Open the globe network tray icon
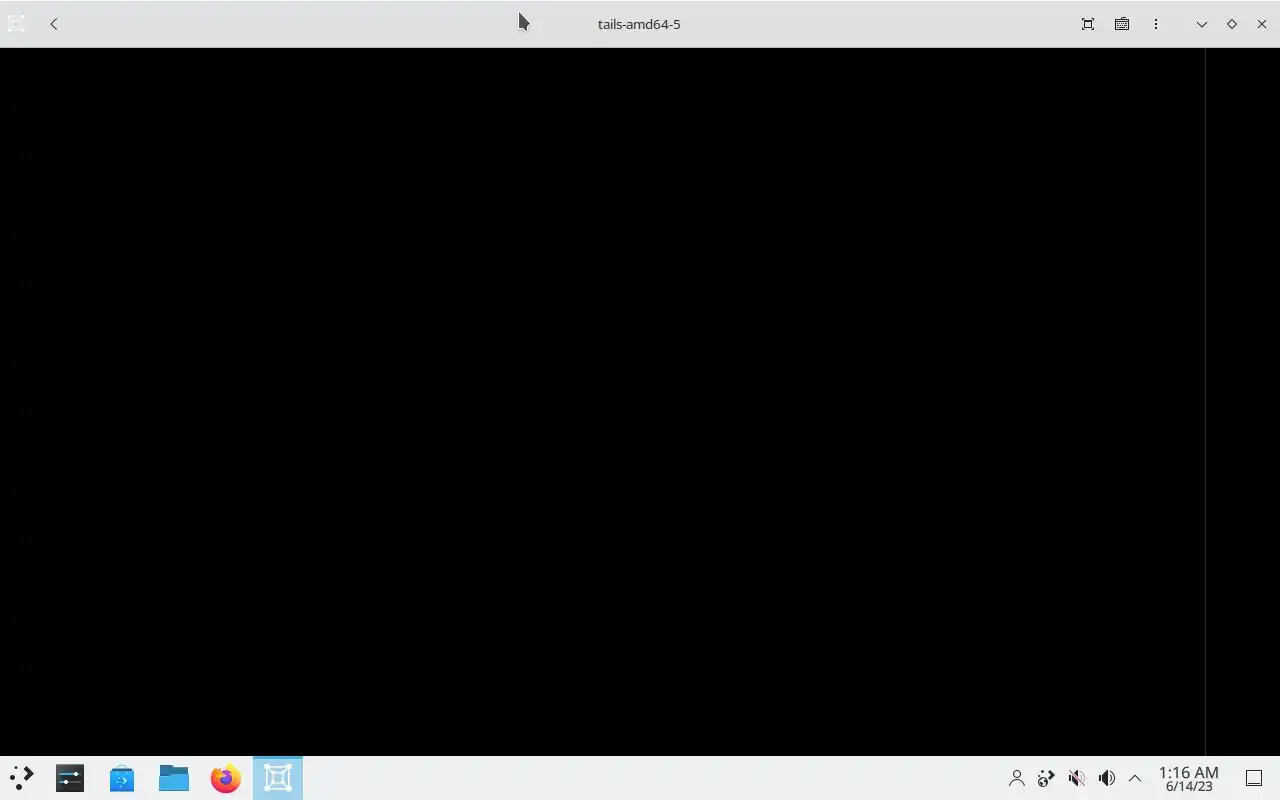The width and height of the screenshot is (1280, 800). (1046, 778)
